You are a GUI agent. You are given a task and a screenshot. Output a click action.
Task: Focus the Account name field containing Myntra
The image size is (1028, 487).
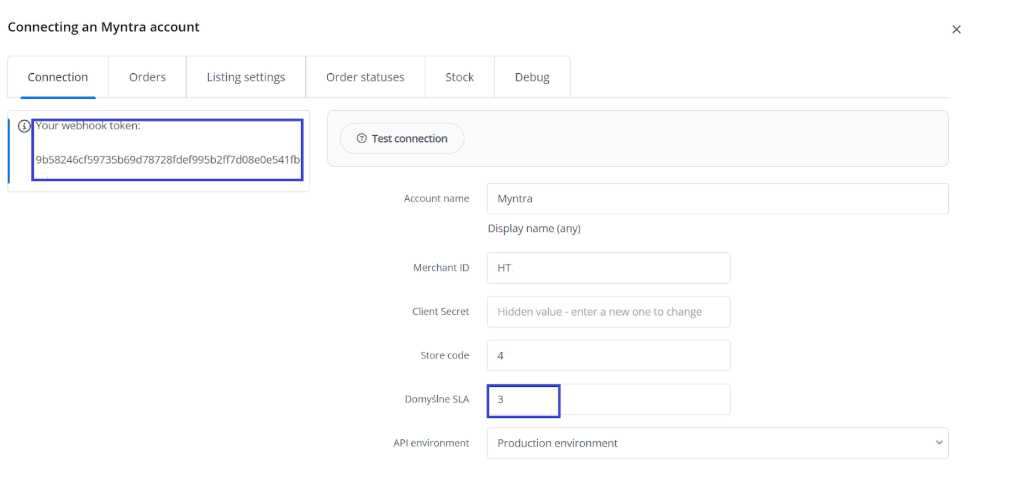(716, 199)
